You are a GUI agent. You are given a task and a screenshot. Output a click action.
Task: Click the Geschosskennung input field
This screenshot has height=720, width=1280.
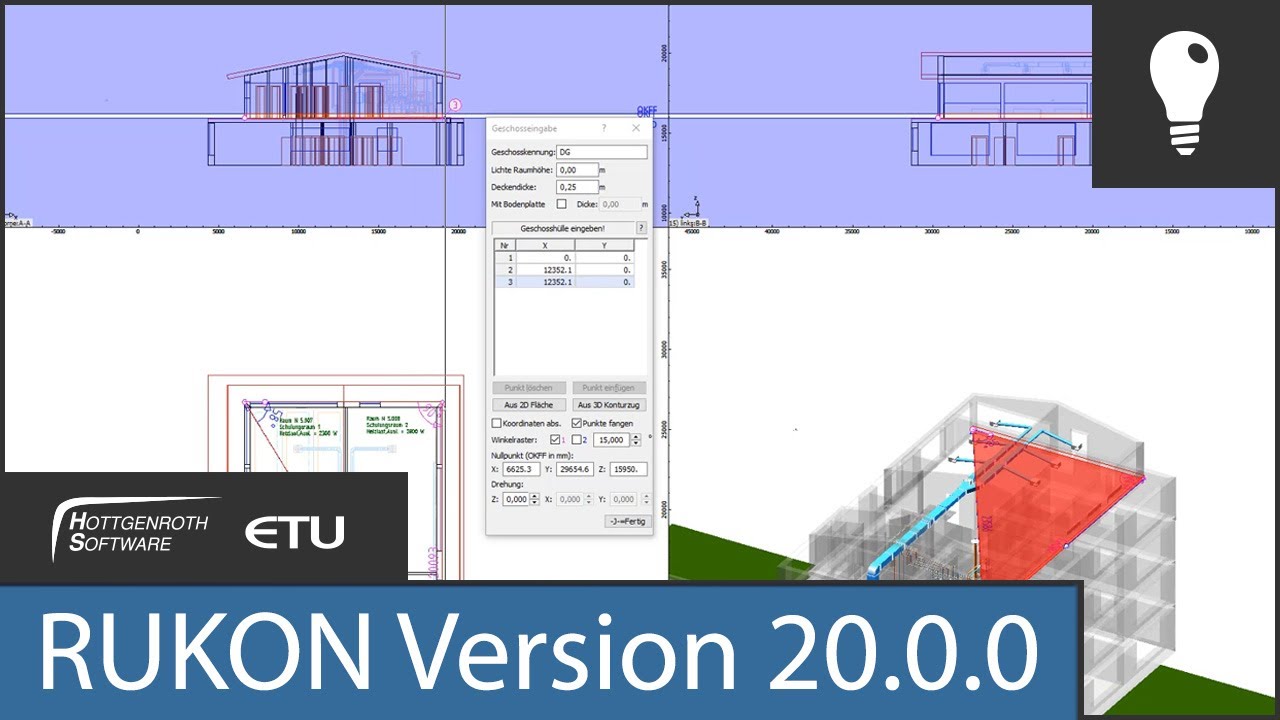point(602,152)
